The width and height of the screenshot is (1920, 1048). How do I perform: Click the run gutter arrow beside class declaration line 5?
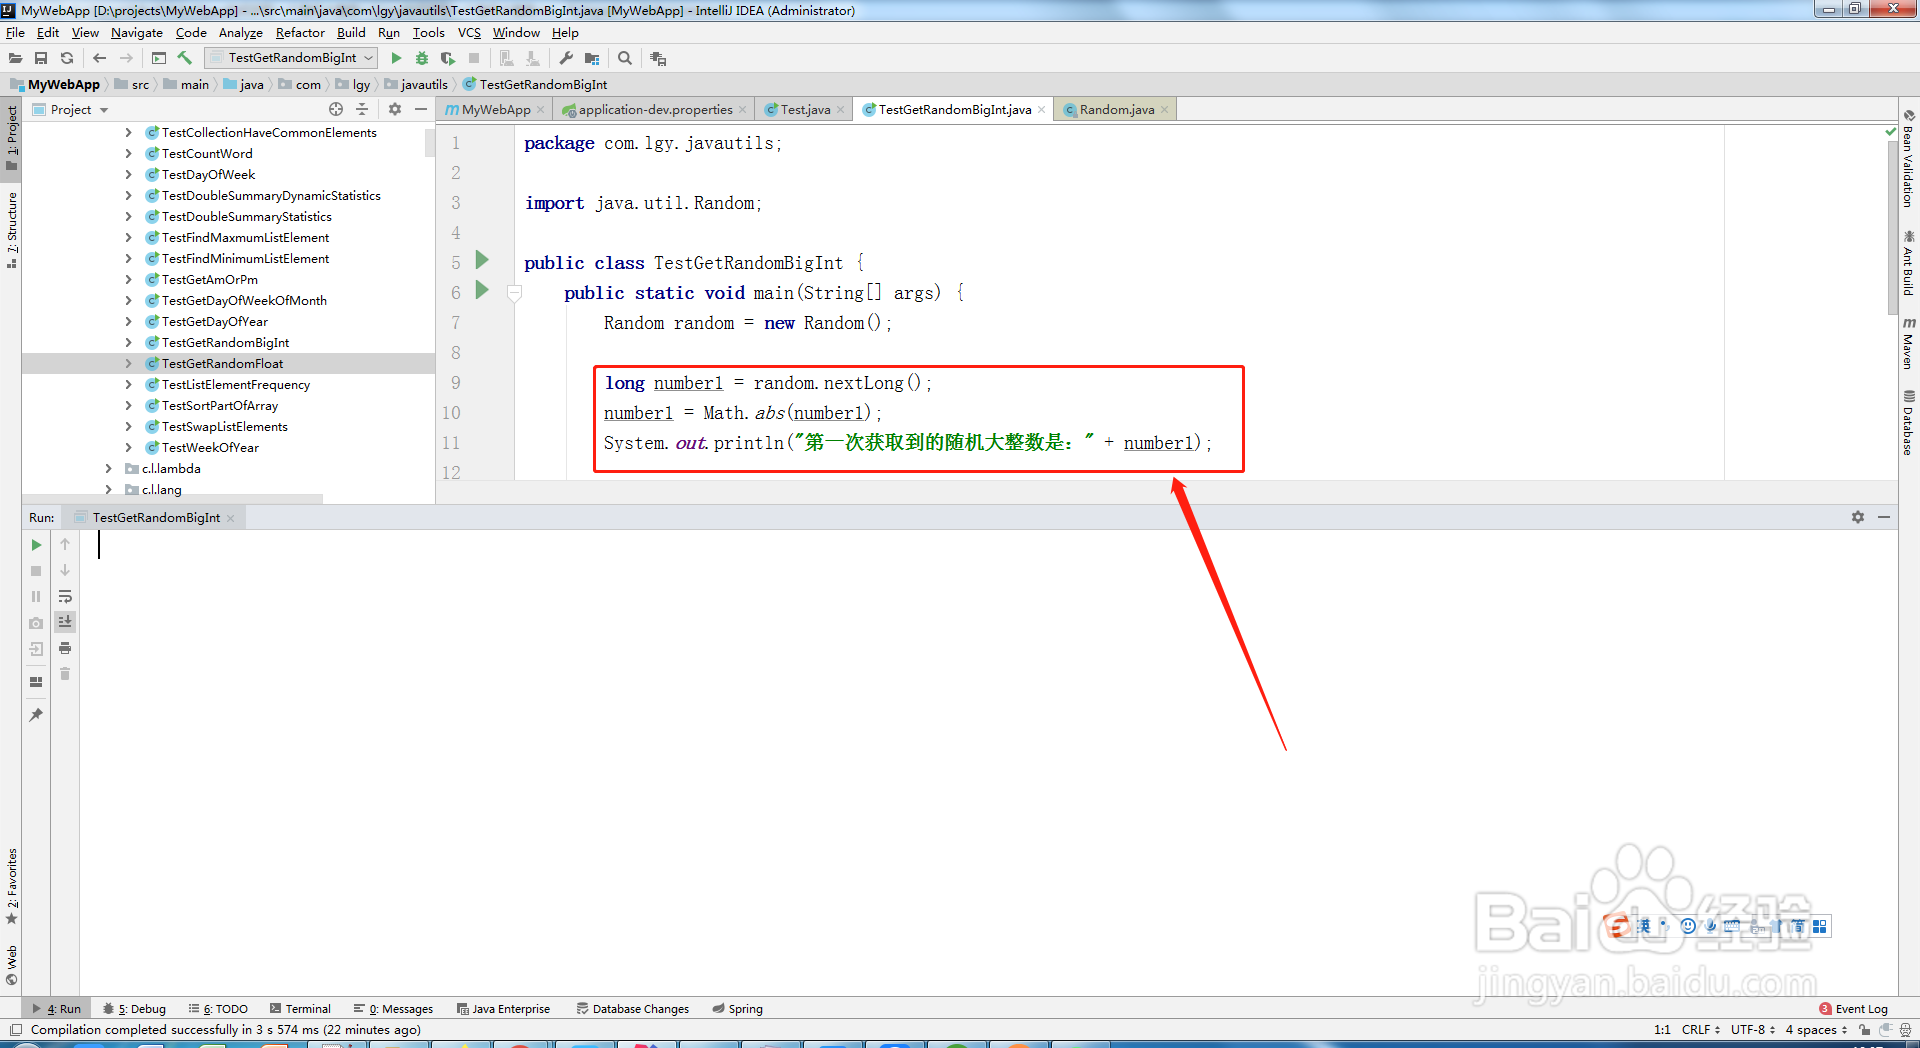tap(482, 260)
